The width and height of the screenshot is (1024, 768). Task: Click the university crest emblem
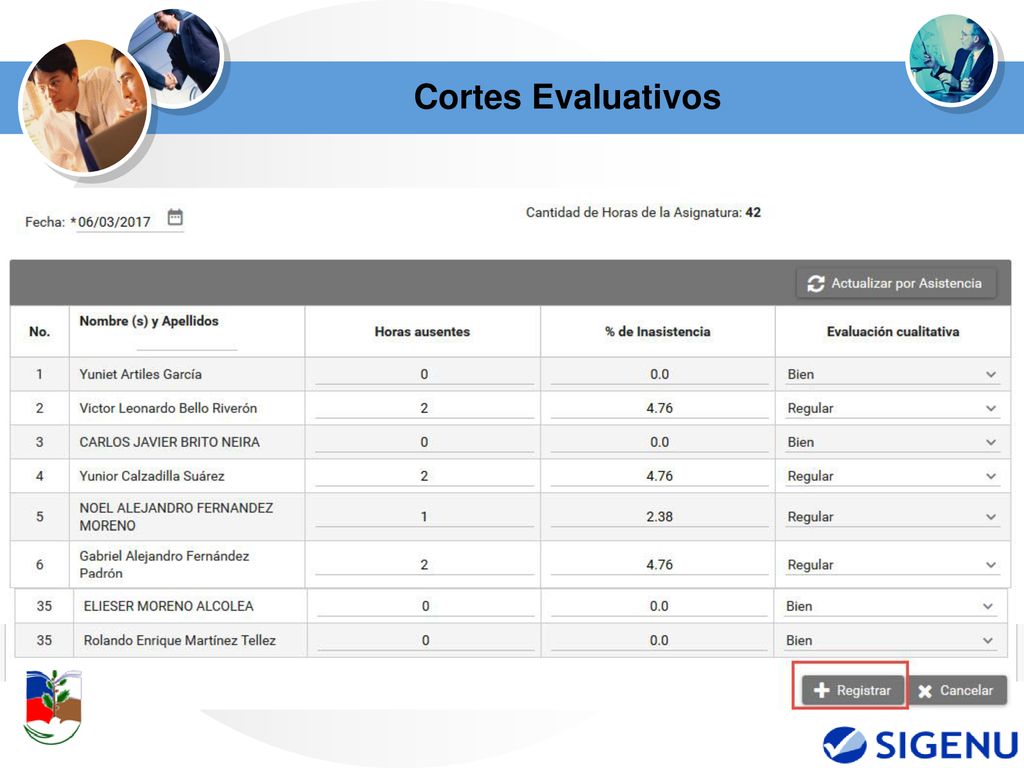pos(52,707)
